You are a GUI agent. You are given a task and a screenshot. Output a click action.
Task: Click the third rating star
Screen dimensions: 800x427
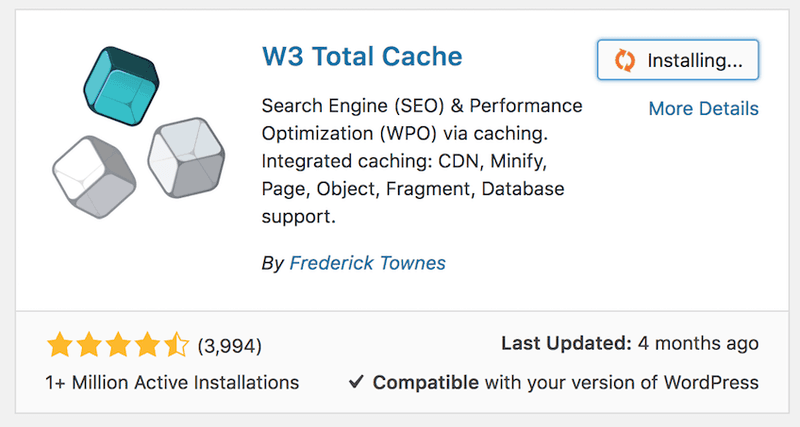[117, 346]
